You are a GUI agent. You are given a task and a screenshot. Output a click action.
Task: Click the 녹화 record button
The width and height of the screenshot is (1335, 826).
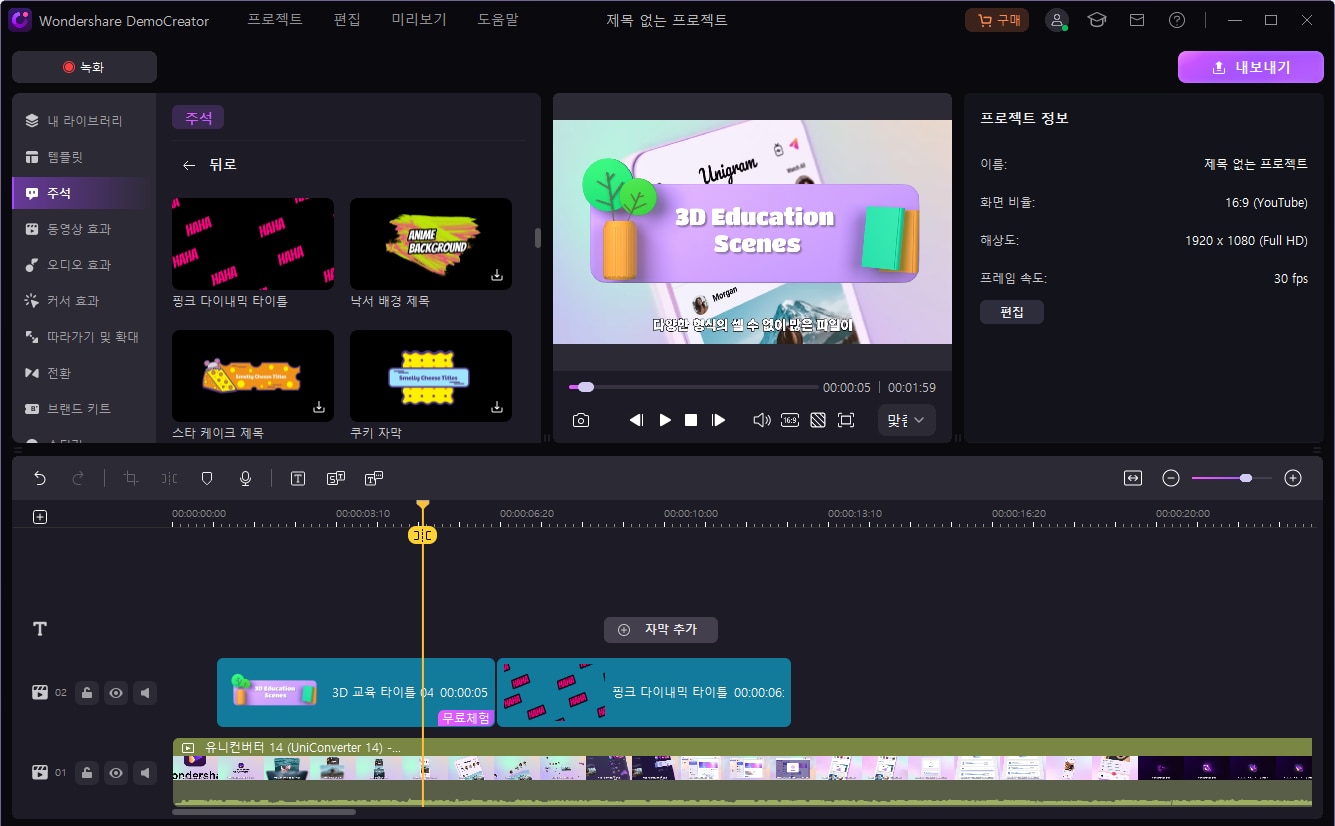coord(84,67)
